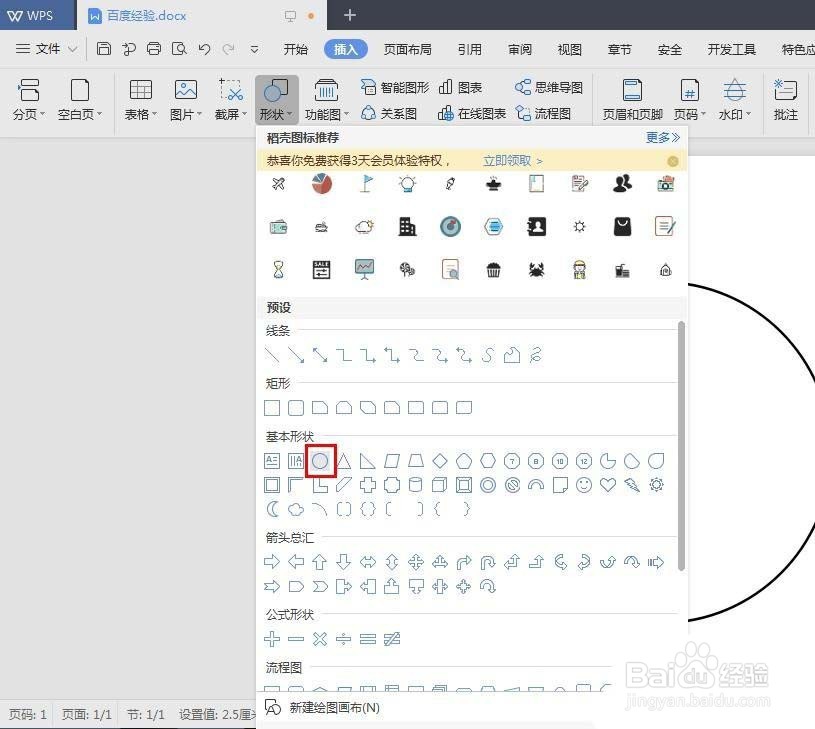Viewport: 815px width, 729px height.
Task: Pick the rounded rectangle under 矩形
Action: pyautogui.click(x=296, y=407)
